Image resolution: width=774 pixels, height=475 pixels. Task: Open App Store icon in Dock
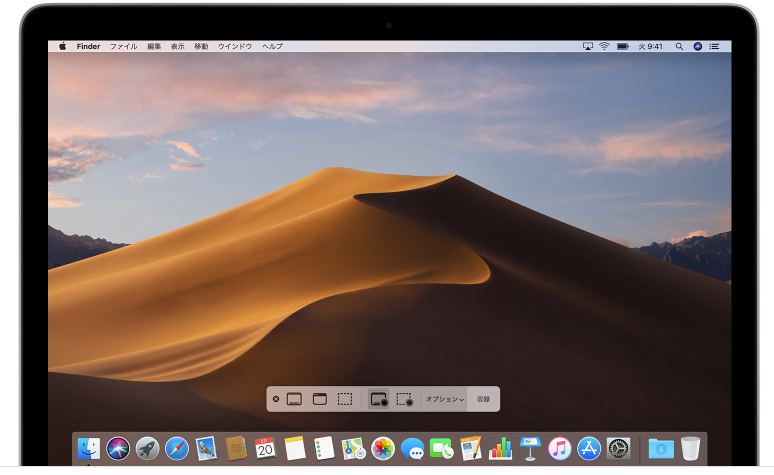click(589, 448)
